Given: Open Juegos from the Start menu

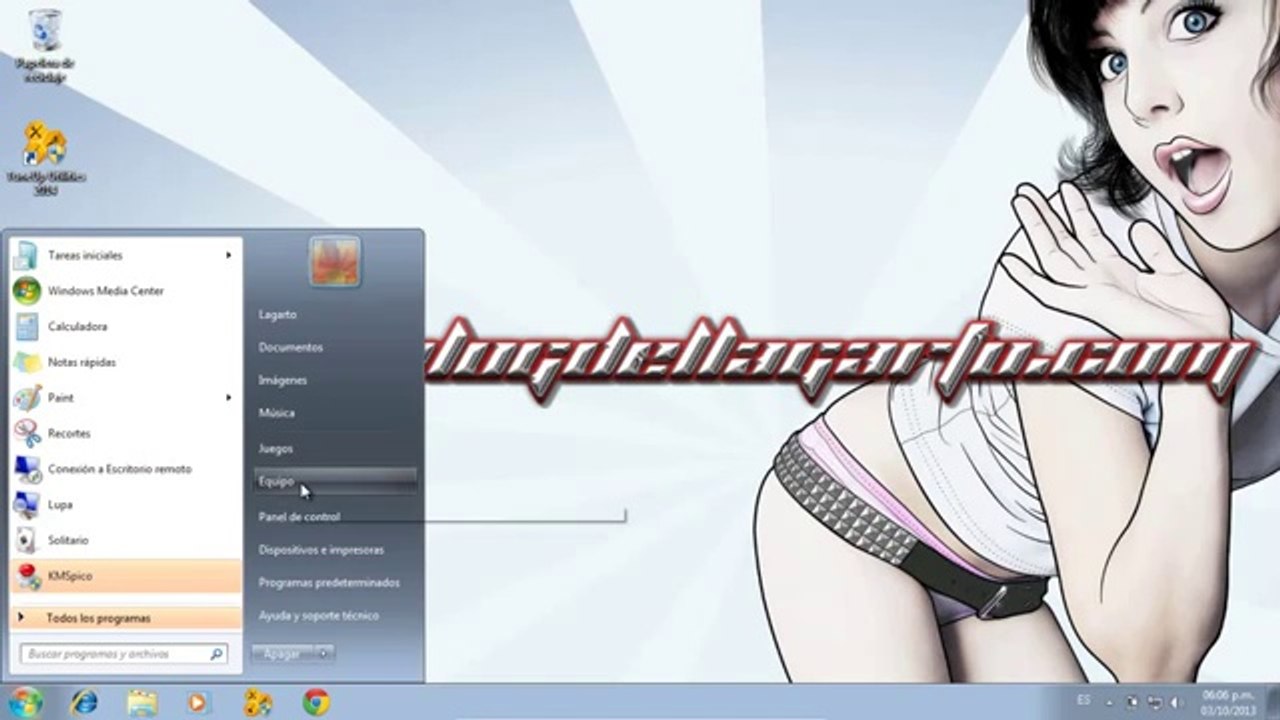Looking at the screenshot, I should 275,448.
